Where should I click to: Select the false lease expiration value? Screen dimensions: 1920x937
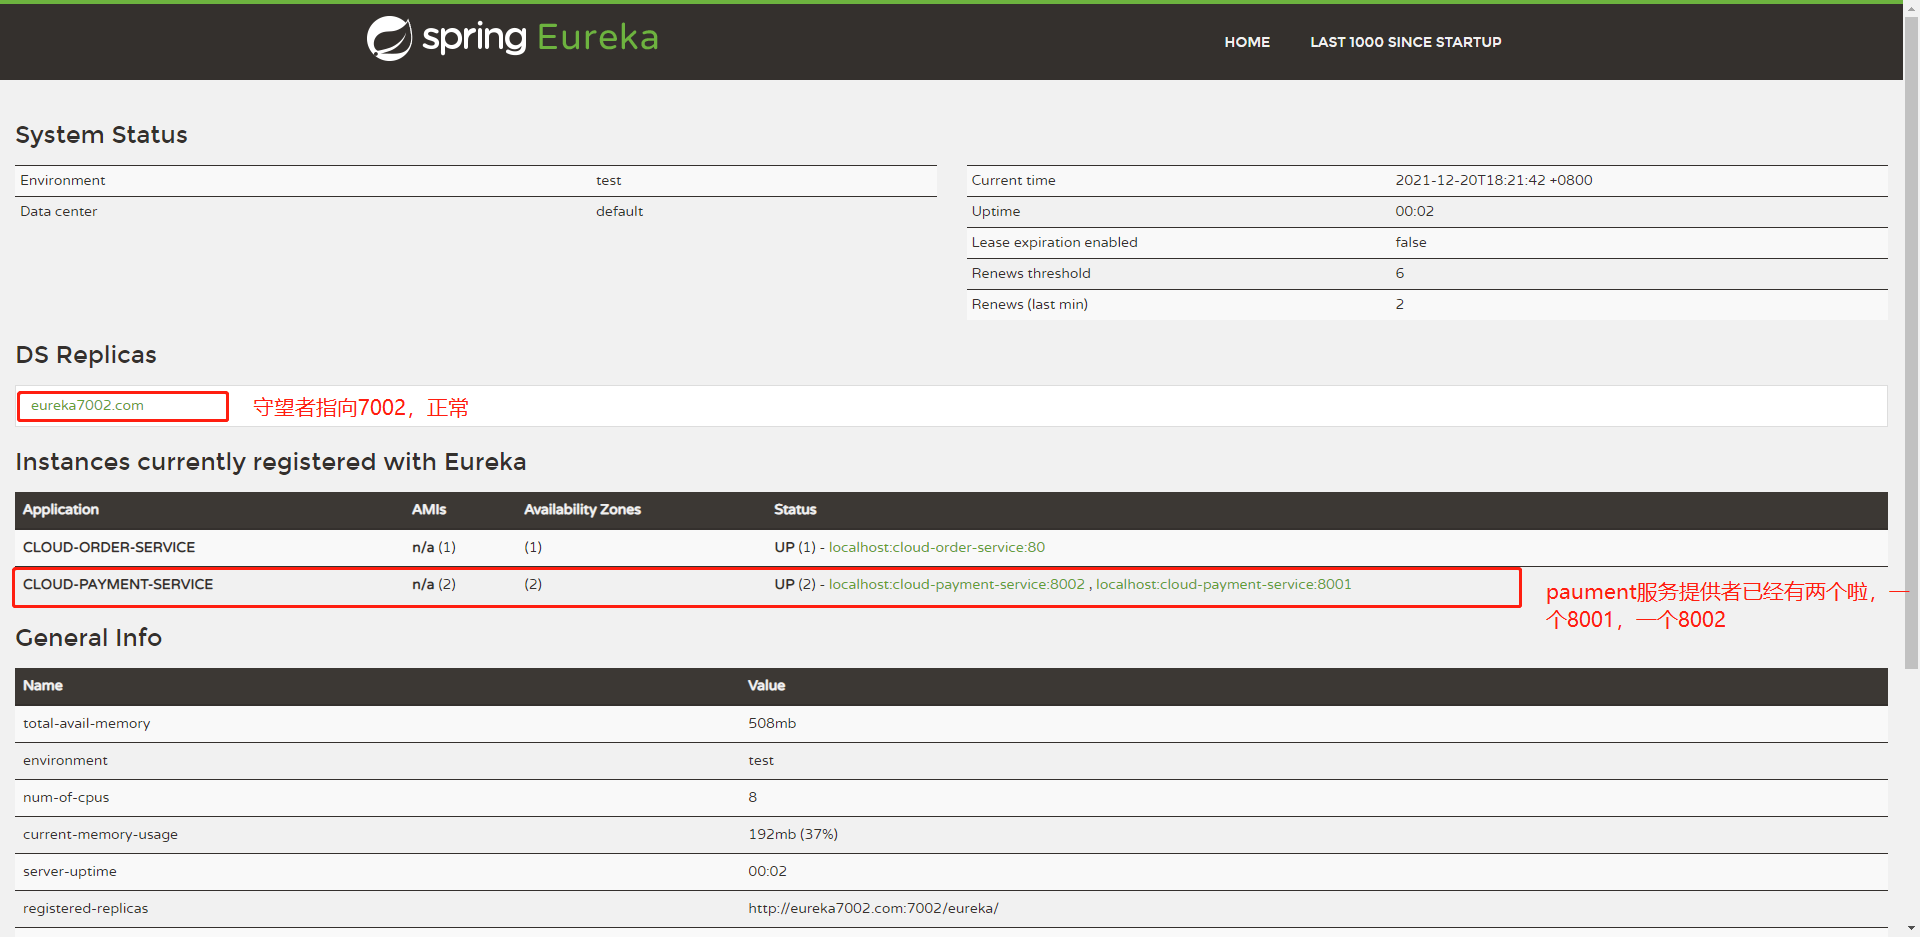(1410, 242)
